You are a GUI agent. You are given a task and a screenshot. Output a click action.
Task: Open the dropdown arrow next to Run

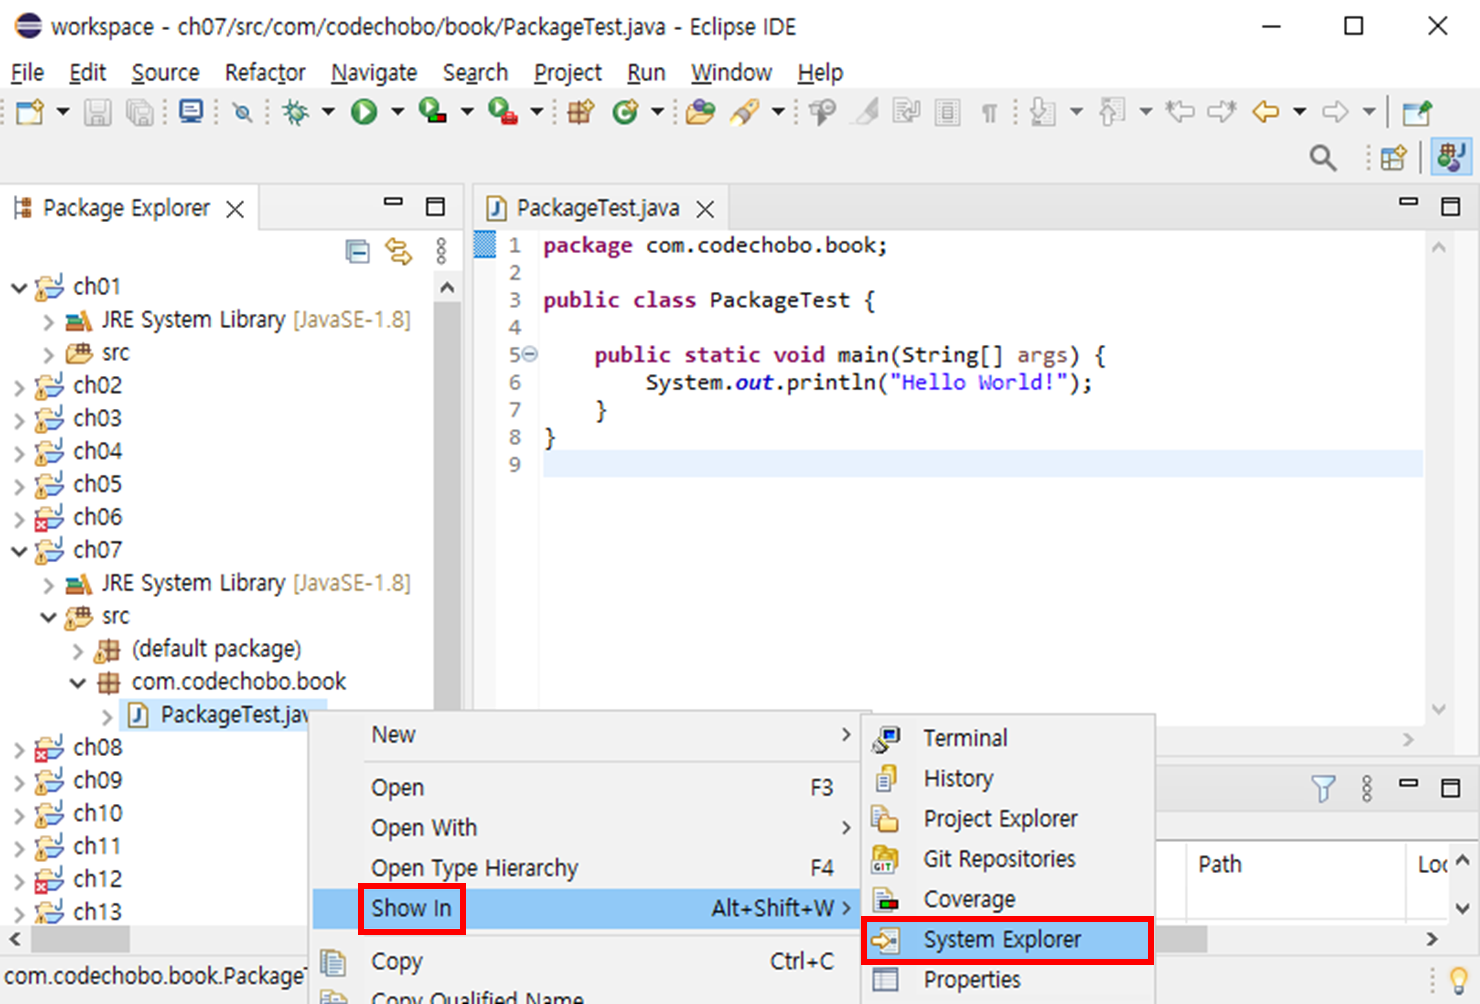(397, 112)
